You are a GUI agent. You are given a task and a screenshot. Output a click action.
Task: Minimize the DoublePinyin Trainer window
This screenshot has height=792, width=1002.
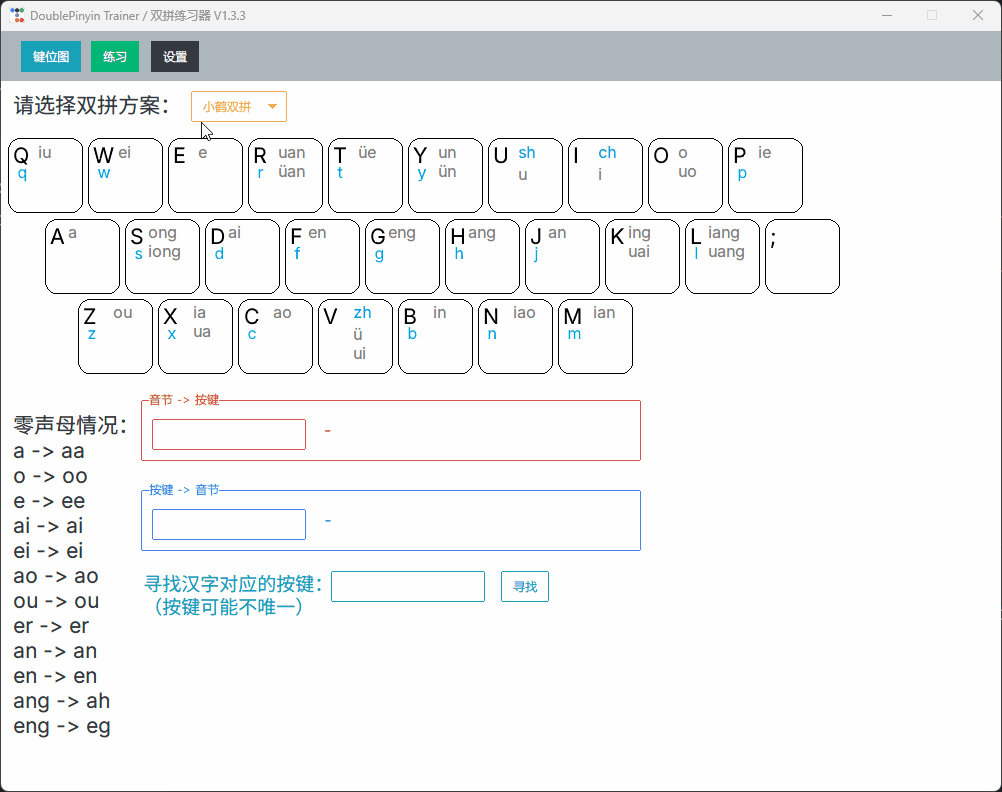pyautogui.click(x=887, y=15)
